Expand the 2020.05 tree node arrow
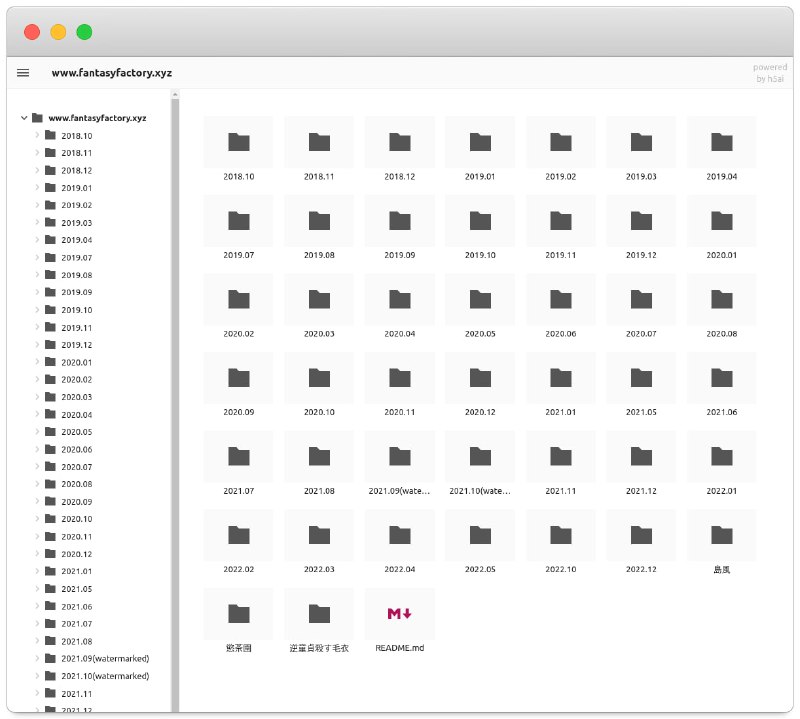The width and height of the screenshot is (800, 719). (37, 432)
